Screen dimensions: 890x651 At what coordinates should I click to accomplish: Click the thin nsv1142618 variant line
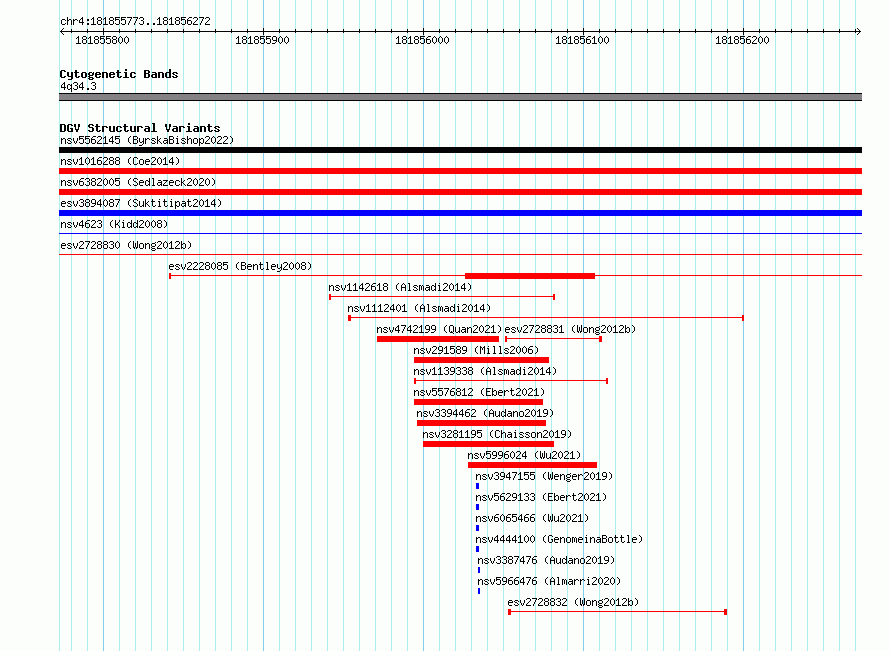point(442,297)
